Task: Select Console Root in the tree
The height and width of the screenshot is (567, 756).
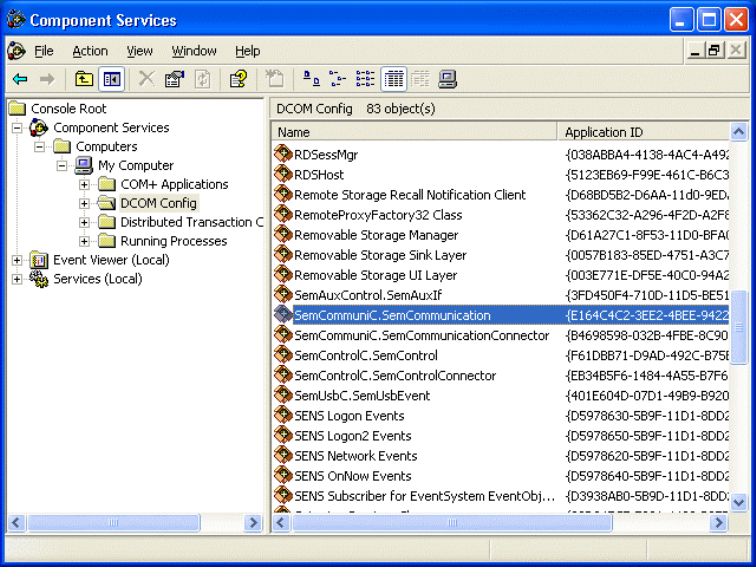Action: [68, 108]
